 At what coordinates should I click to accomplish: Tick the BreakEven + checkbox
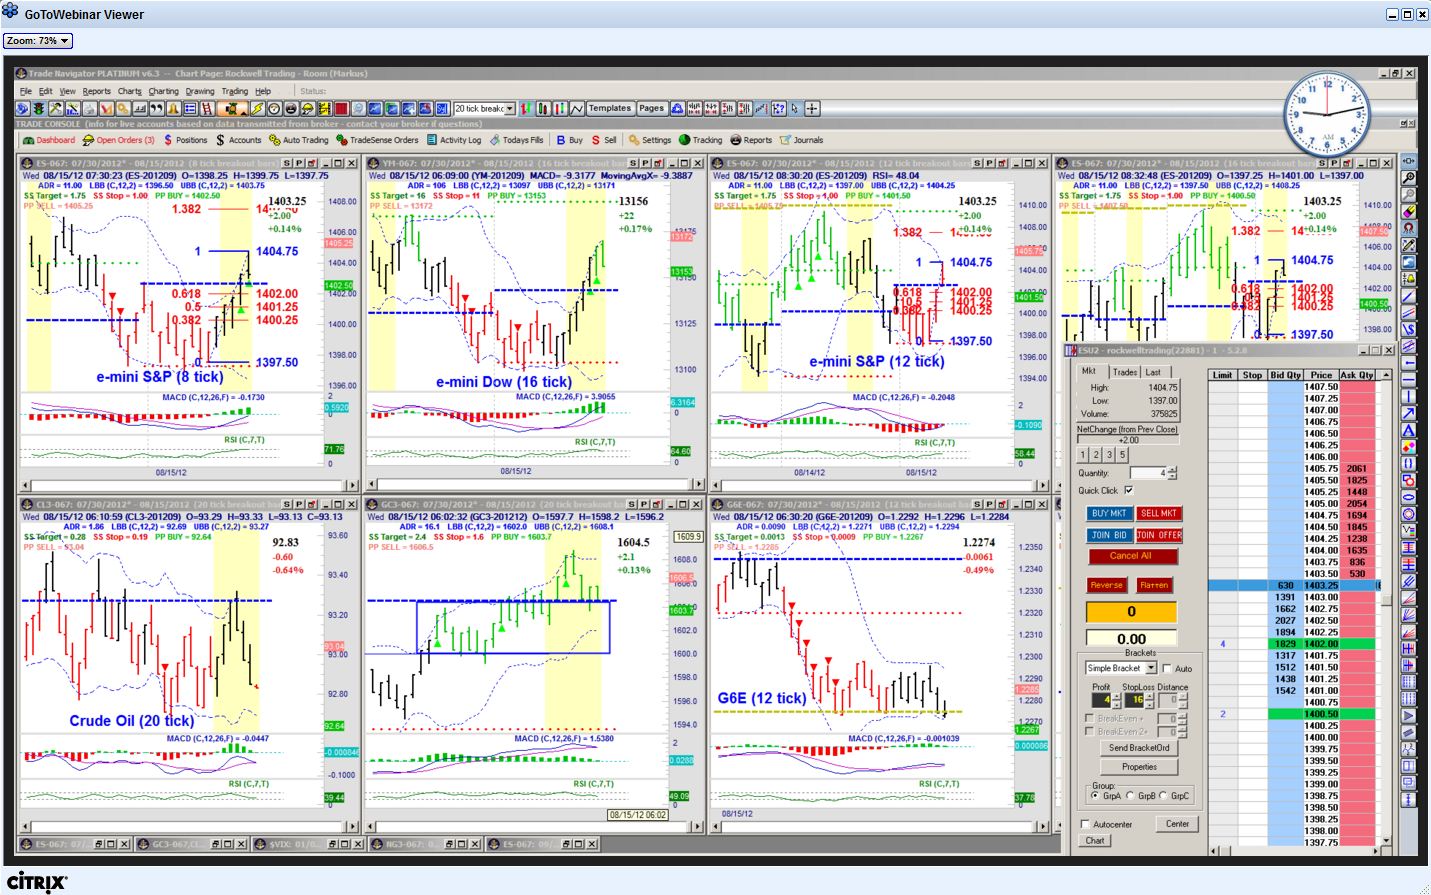pyautogui.click(x=1089, y=718)
